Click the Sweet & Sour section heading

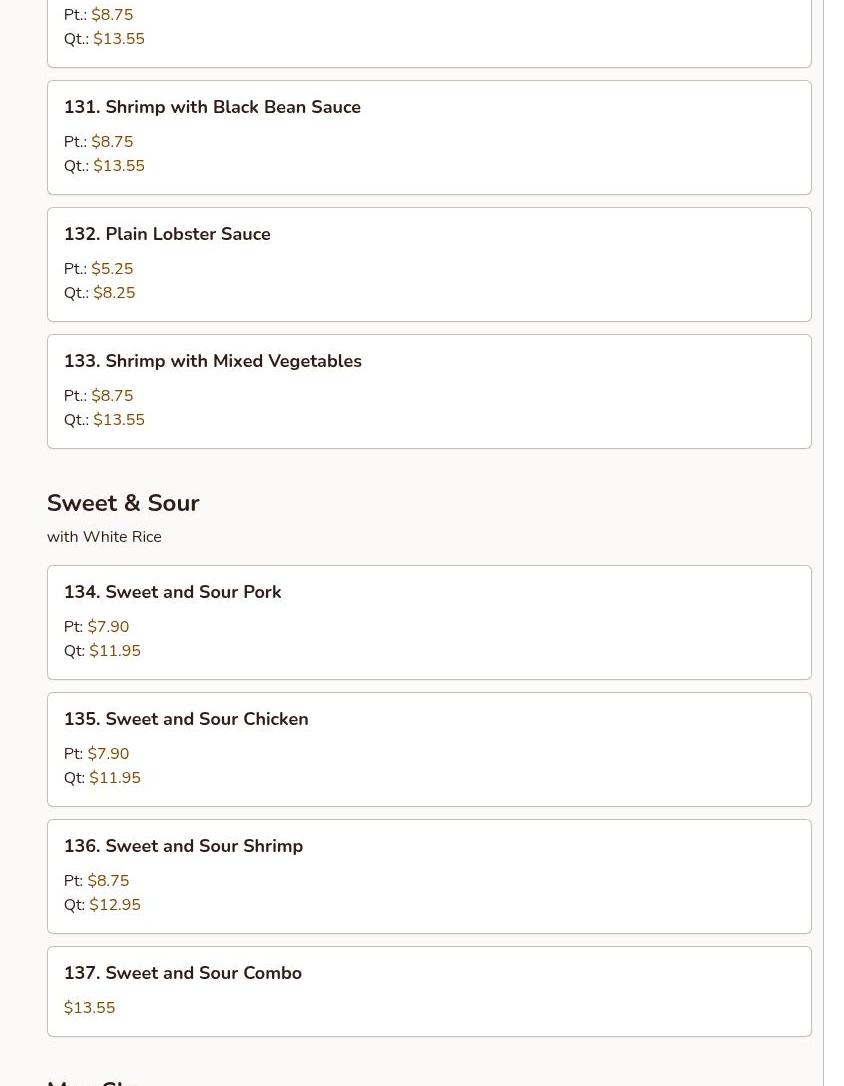click(x=123, y=503)
